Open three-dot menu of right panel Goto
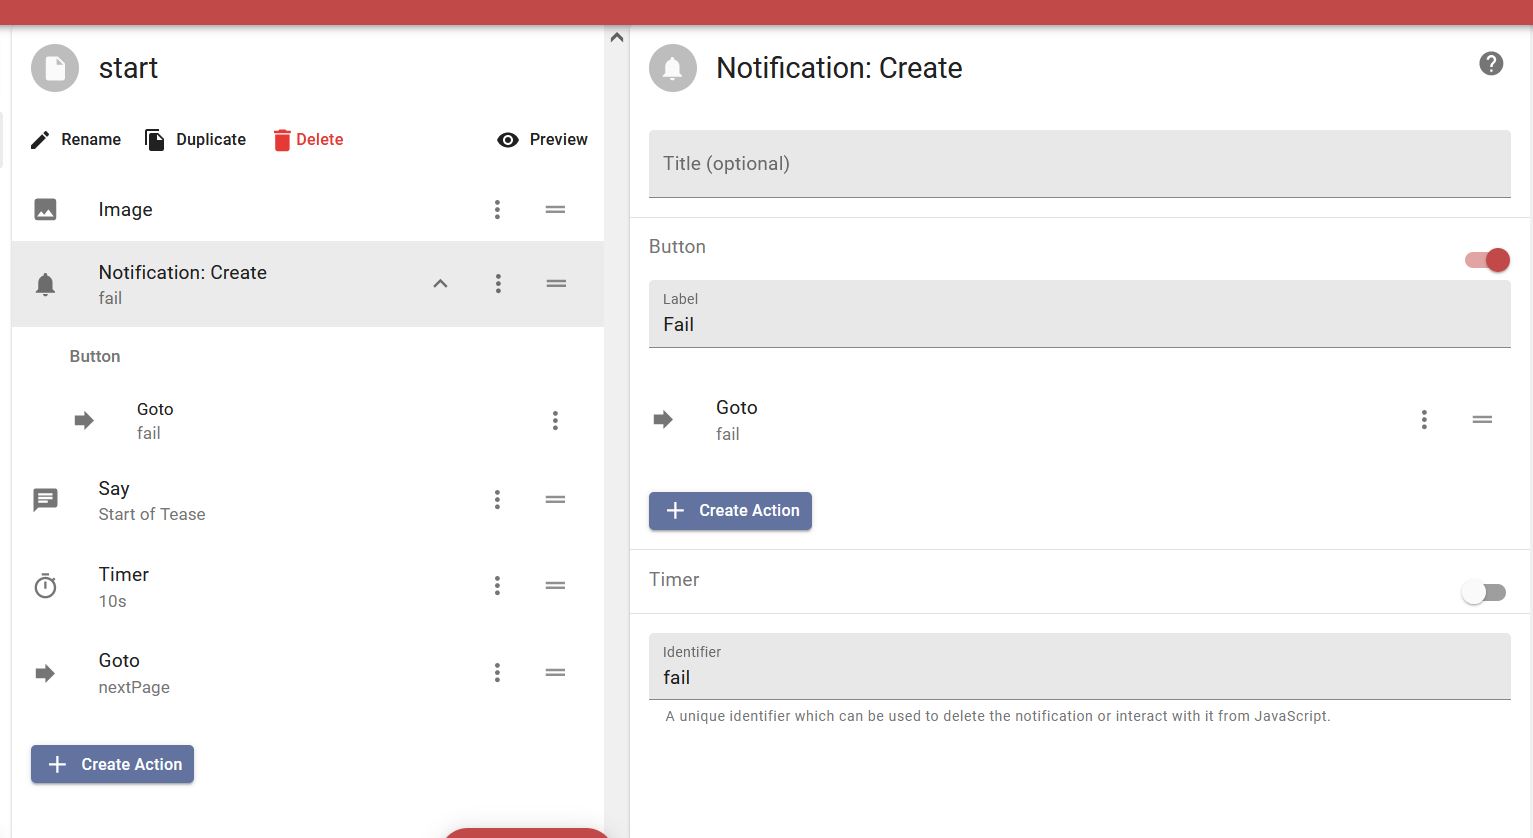 click(x=1424, y=420)
